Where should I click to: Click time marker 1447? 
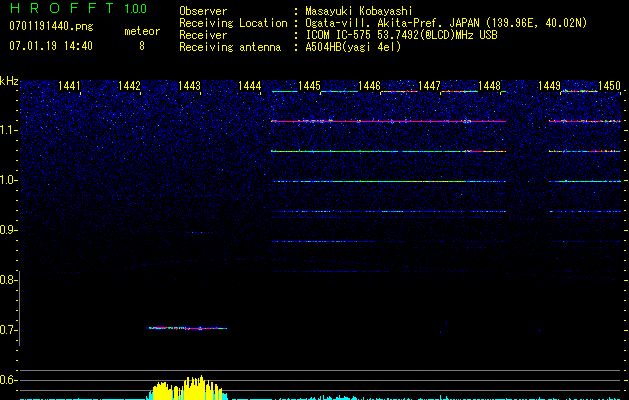click(429, 86)
